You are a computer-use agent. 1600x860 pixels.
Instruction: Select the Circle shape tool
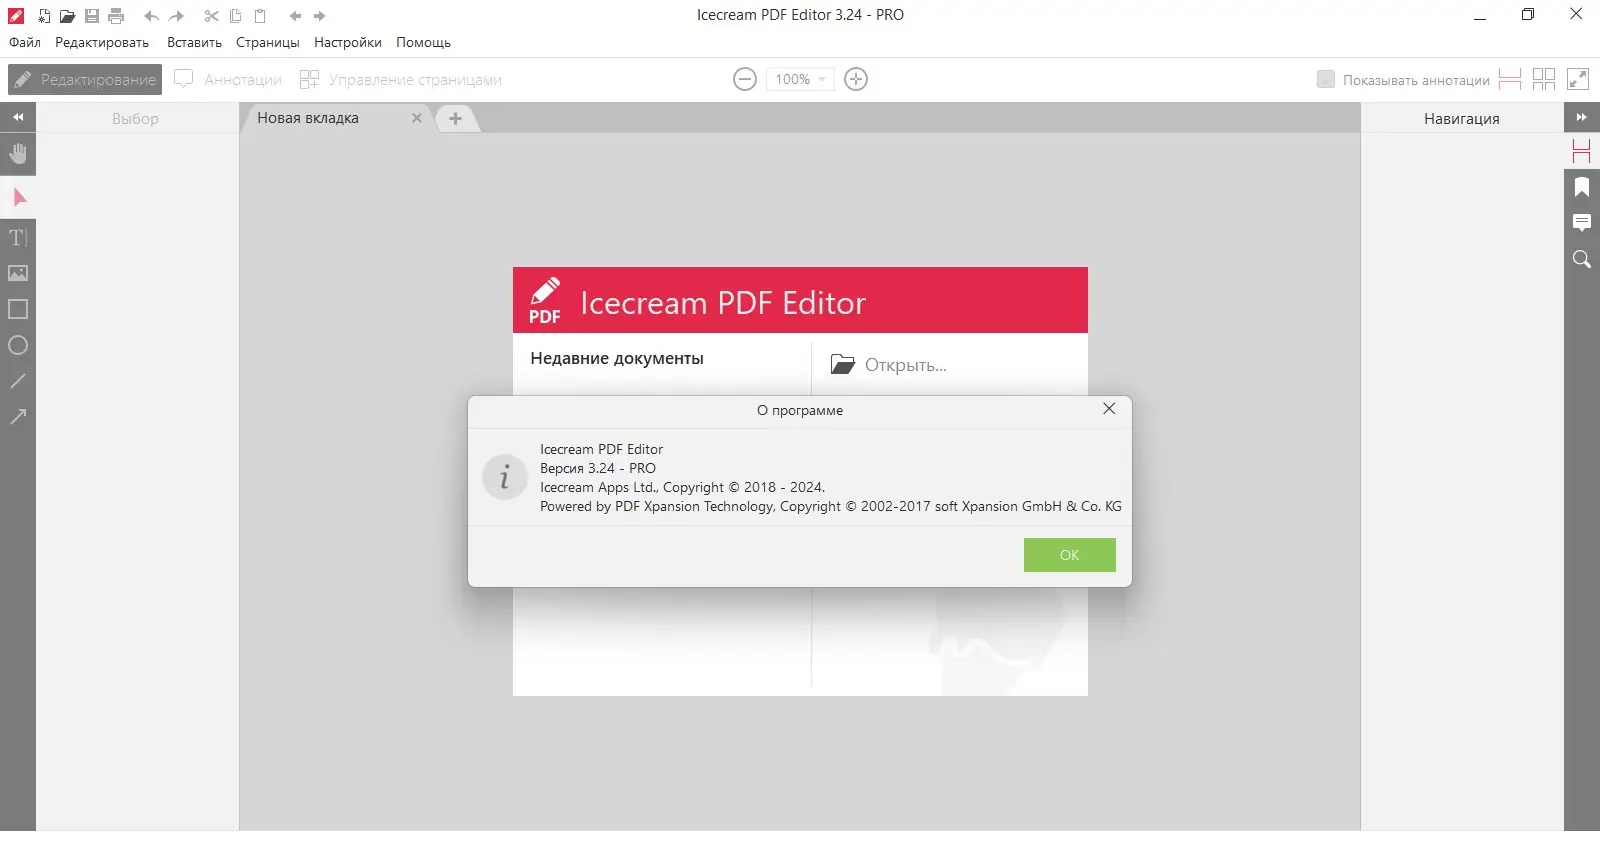pos(18,345)
